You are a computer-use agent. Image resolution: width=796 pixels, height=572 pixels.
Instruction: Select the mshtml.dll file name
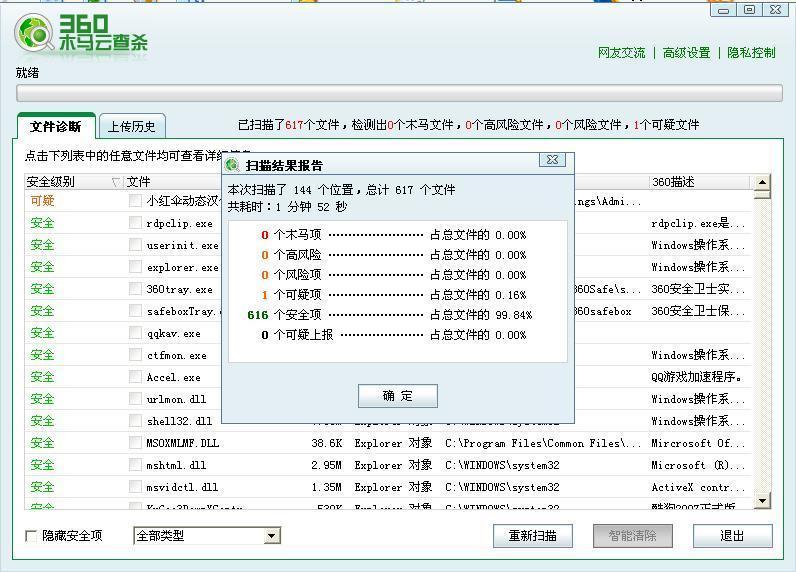[x=176, y=465]
